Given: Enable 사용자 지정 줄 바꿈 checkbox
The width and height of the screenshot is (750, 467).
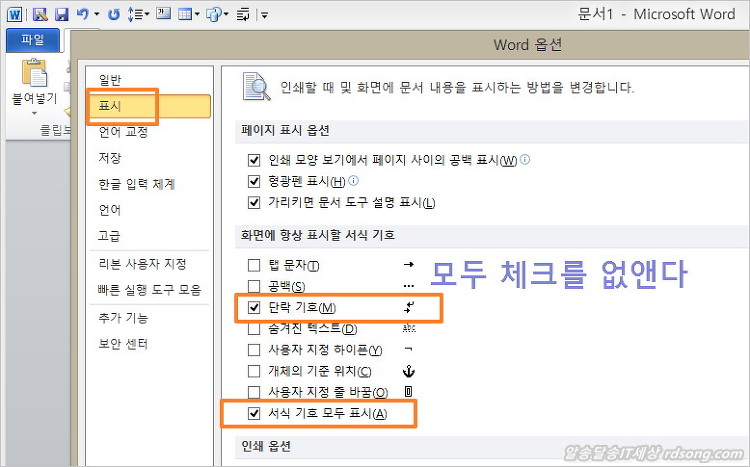Looking at the screenshot, I should point(254,392).
